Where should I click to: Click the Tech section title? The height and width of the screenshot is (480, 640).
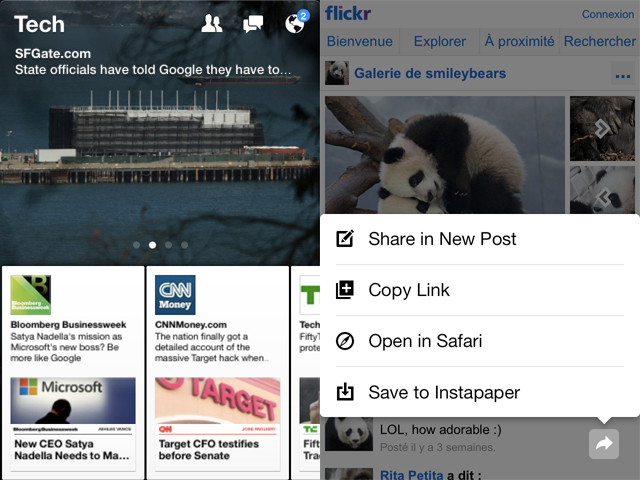coord(40,24)
